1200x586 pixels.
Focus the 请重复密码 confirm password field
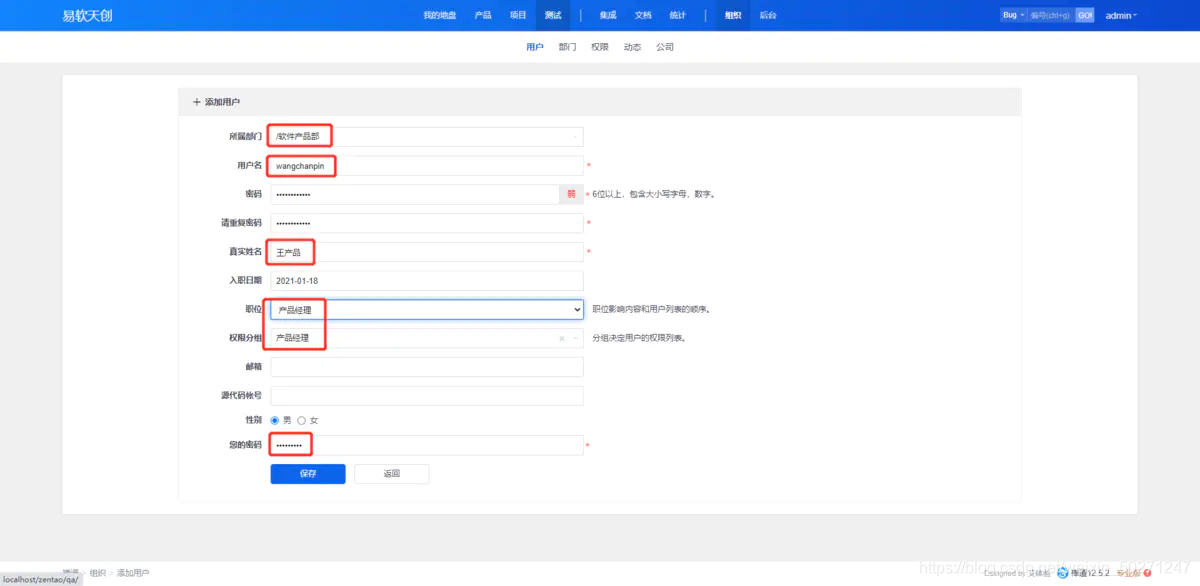pos(427,223)
